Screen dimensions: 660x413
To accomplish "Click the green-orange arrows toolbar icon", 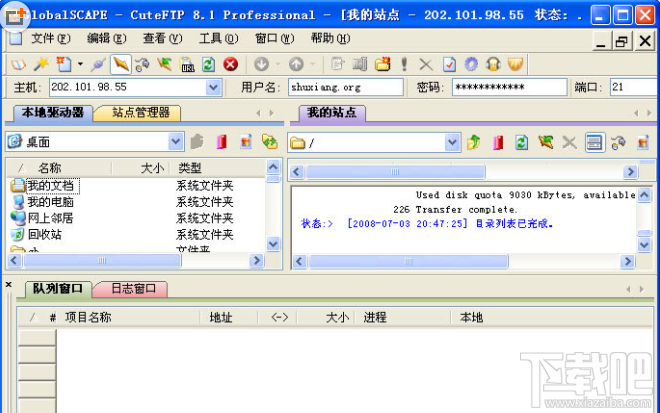I will click(165, 64).
